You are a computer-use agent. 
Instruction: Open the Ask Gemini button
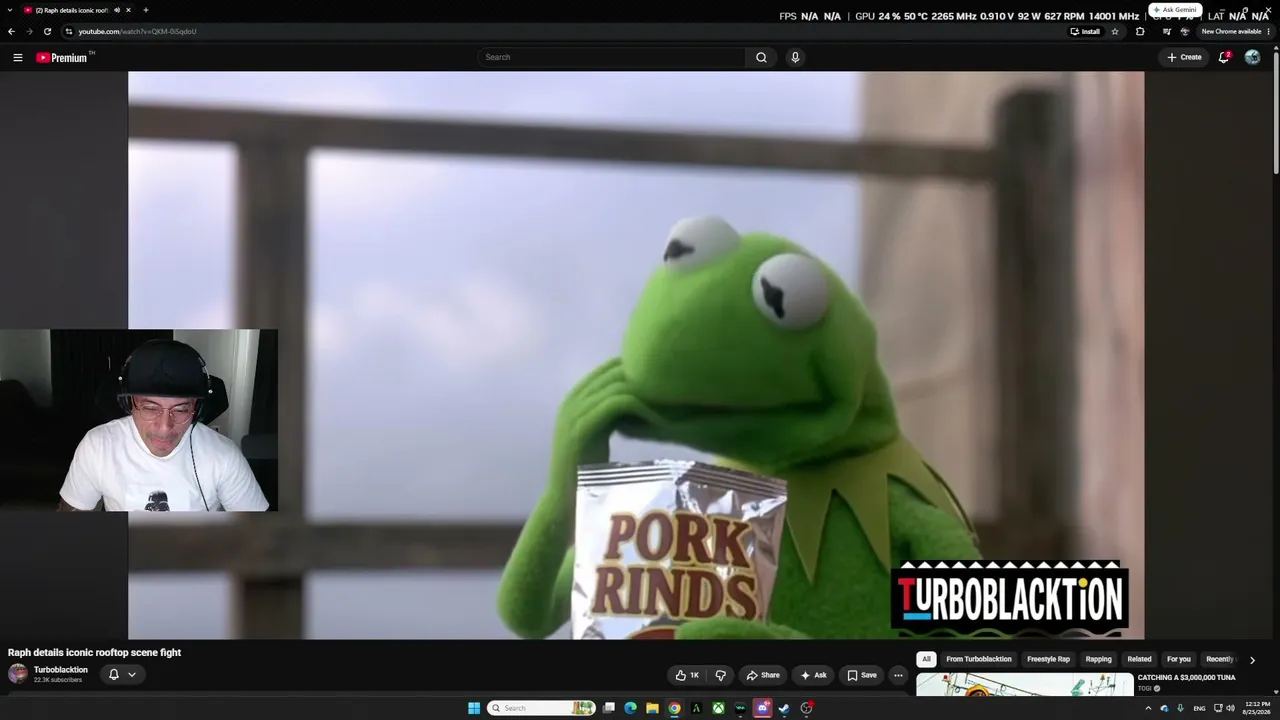1174,10
